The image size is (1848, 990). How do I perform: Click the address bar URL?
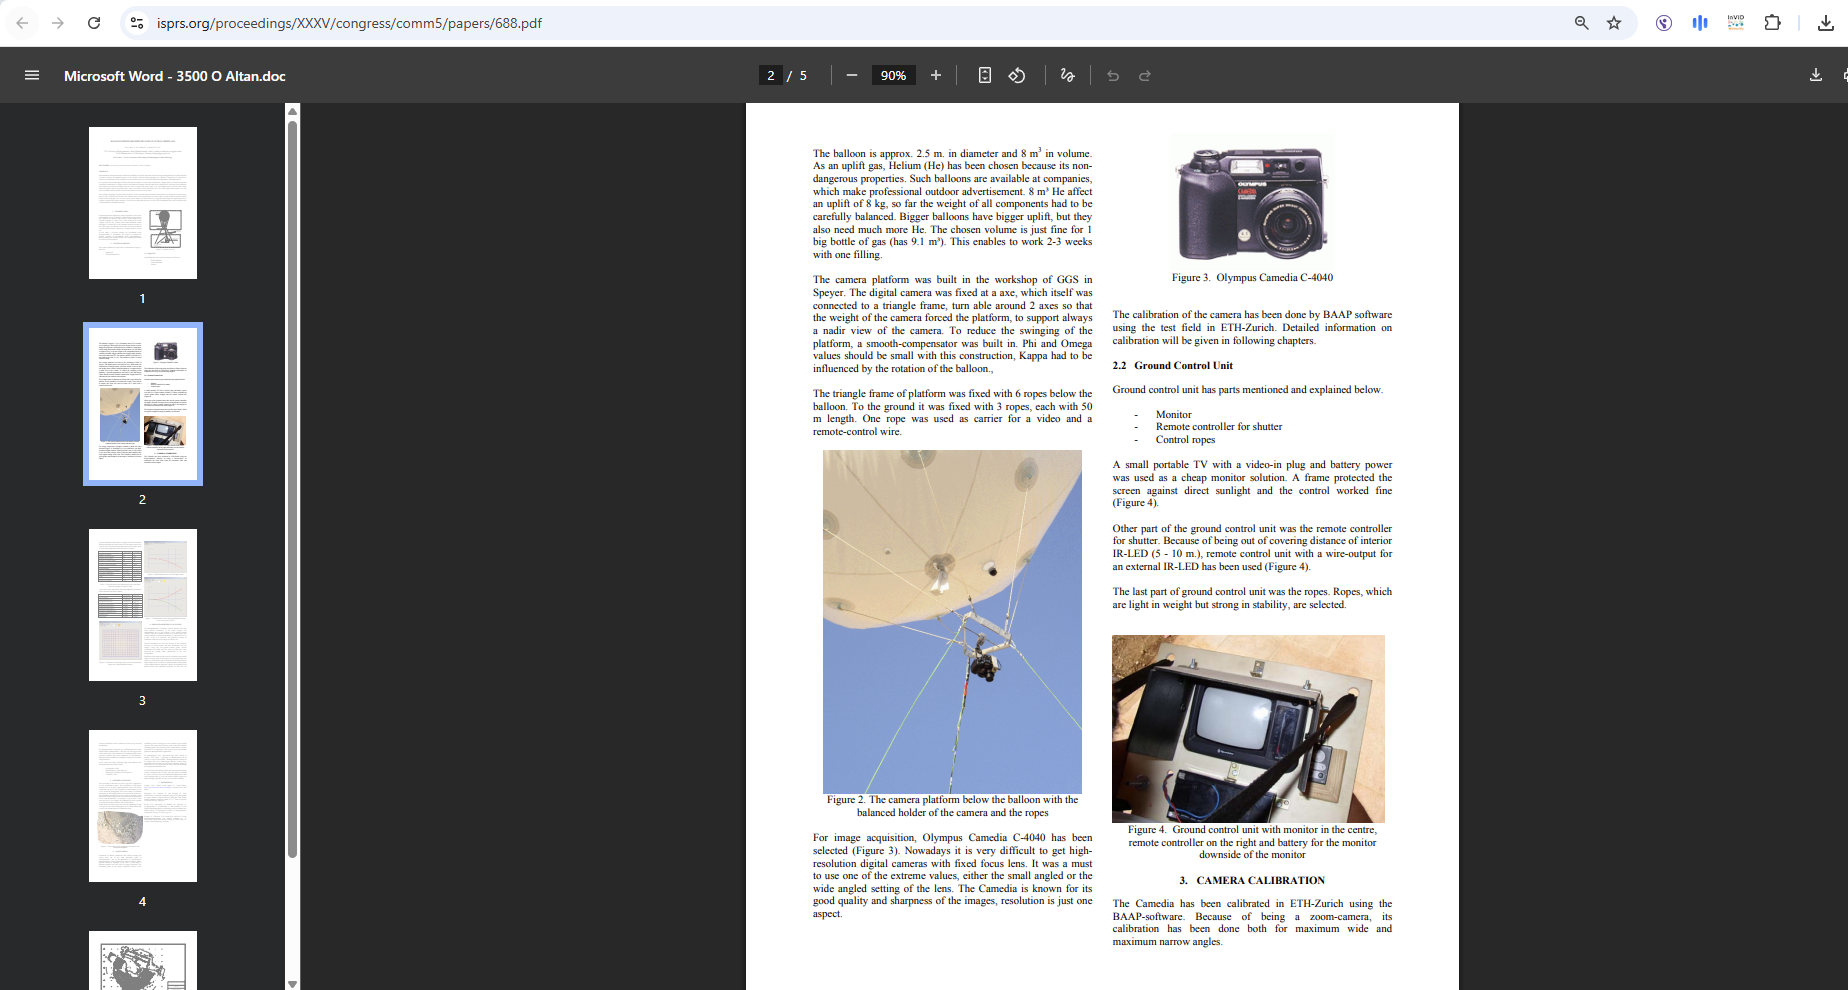click(x=349, y=23)
